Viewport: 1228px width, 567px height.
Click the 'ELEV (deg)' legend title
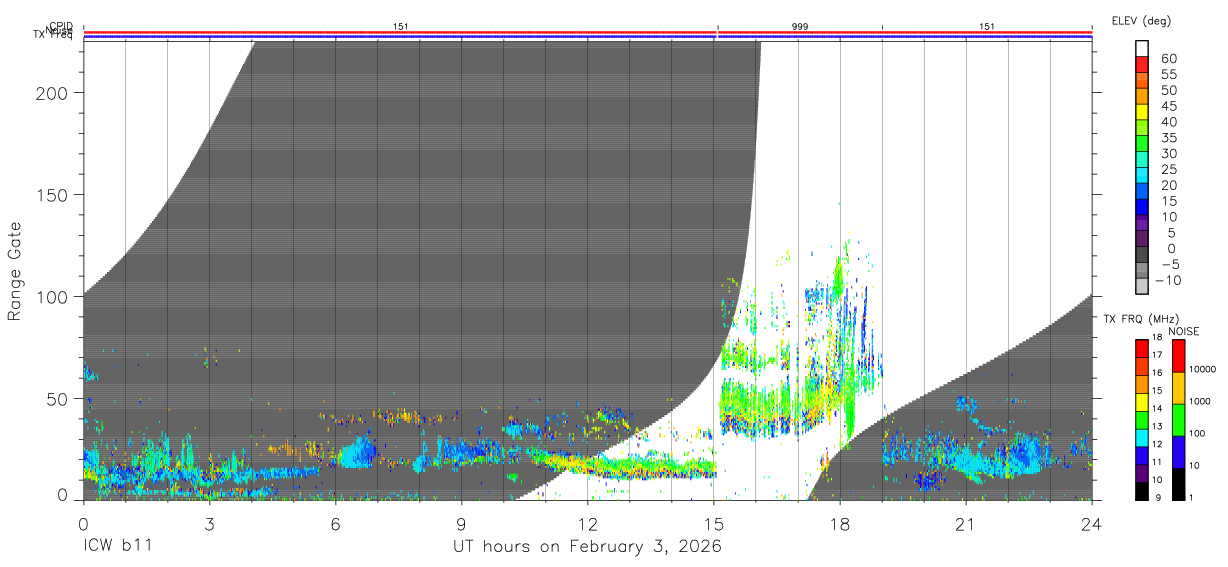pos(1141,21)
